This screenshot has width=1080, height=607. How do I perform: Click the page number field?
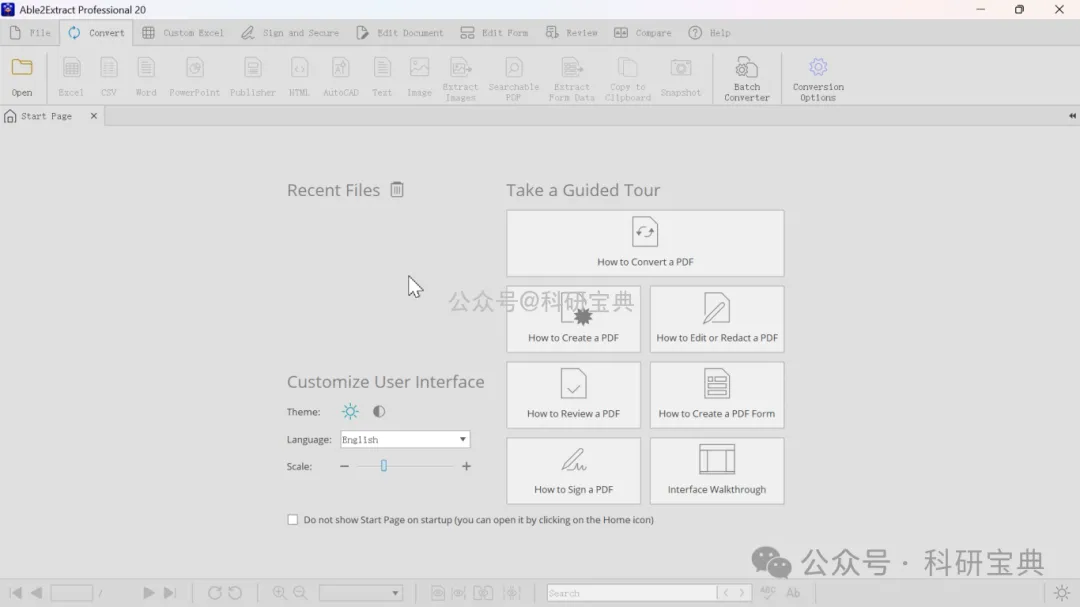(72, 593)
